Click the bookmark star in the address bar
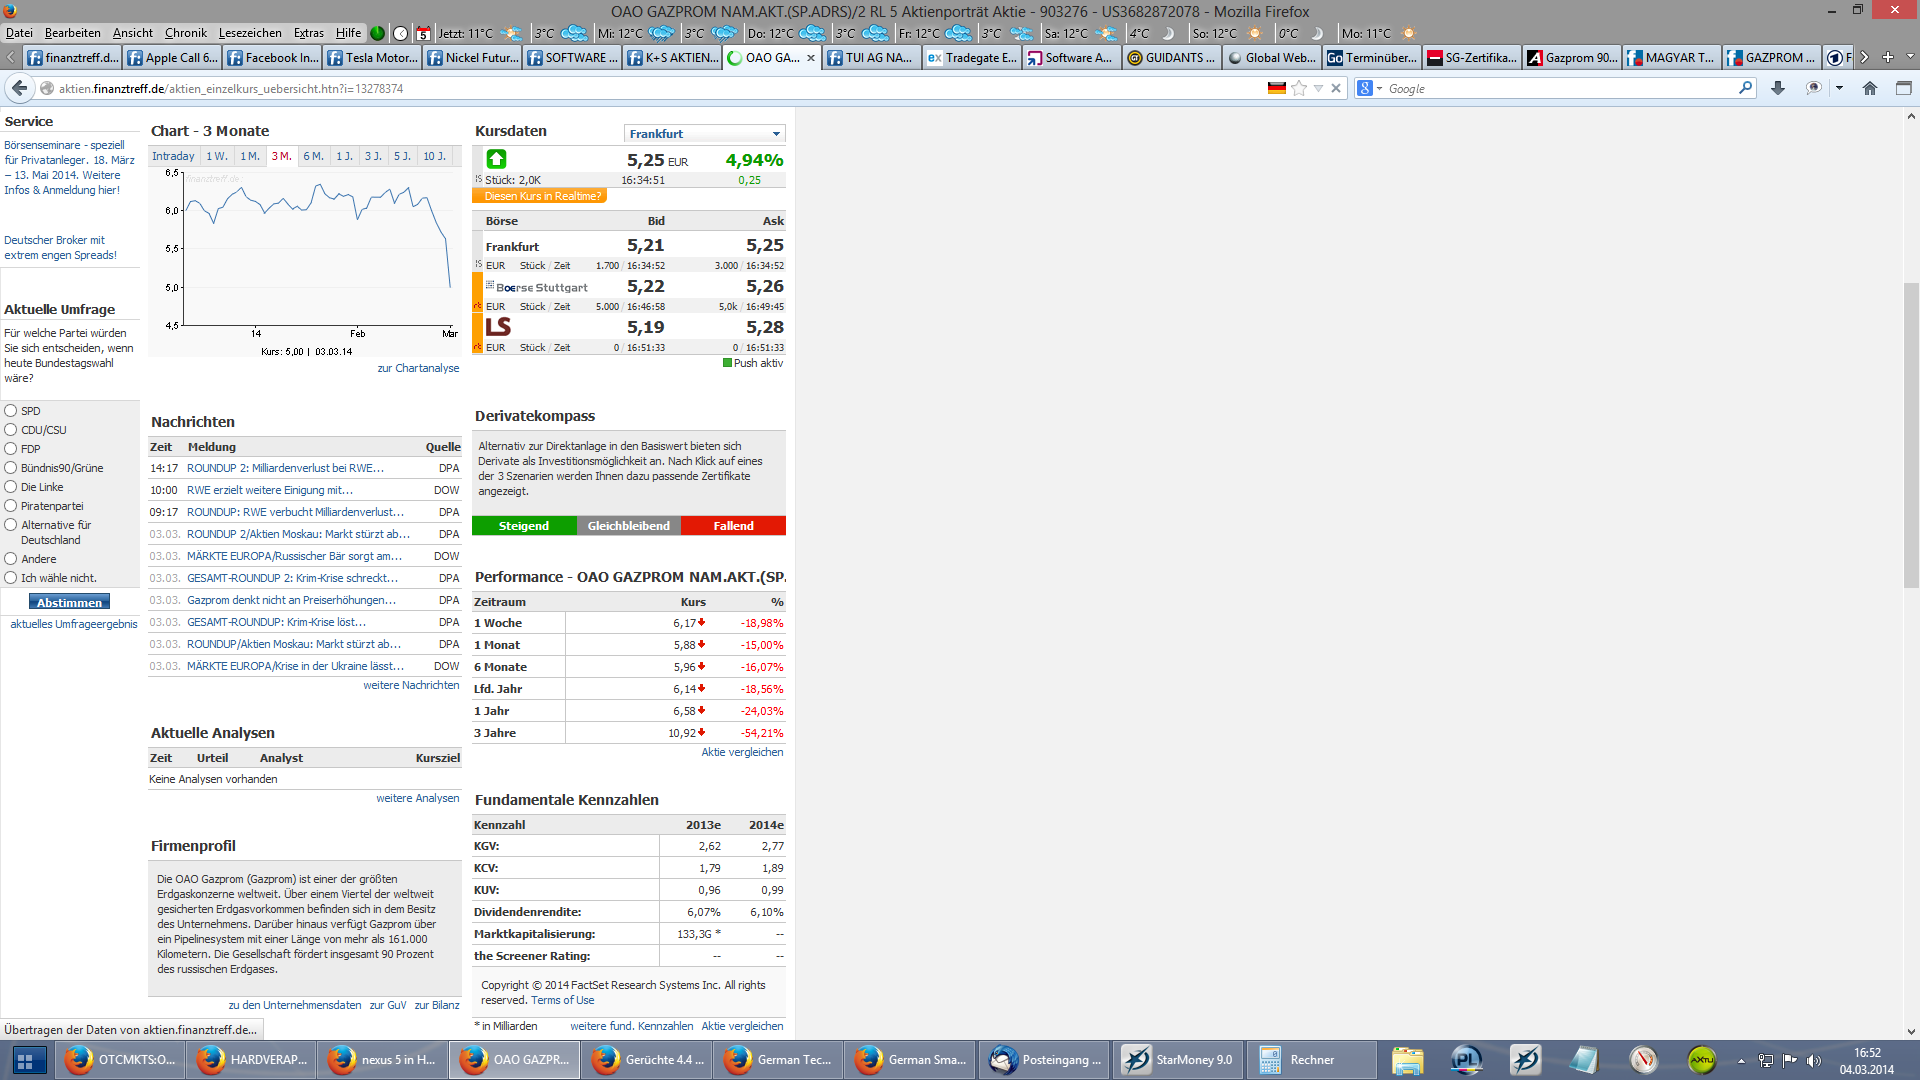The height and width of the screenshot is (1080, 1920). point(1297,88)
